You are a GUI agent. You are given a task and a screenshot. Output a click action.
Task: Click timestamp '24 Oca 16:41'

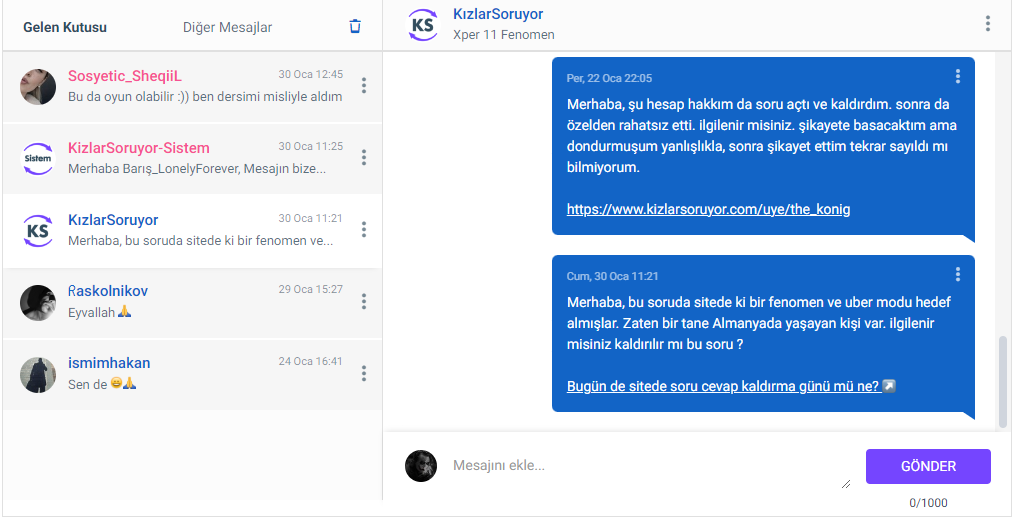[310, 361]
